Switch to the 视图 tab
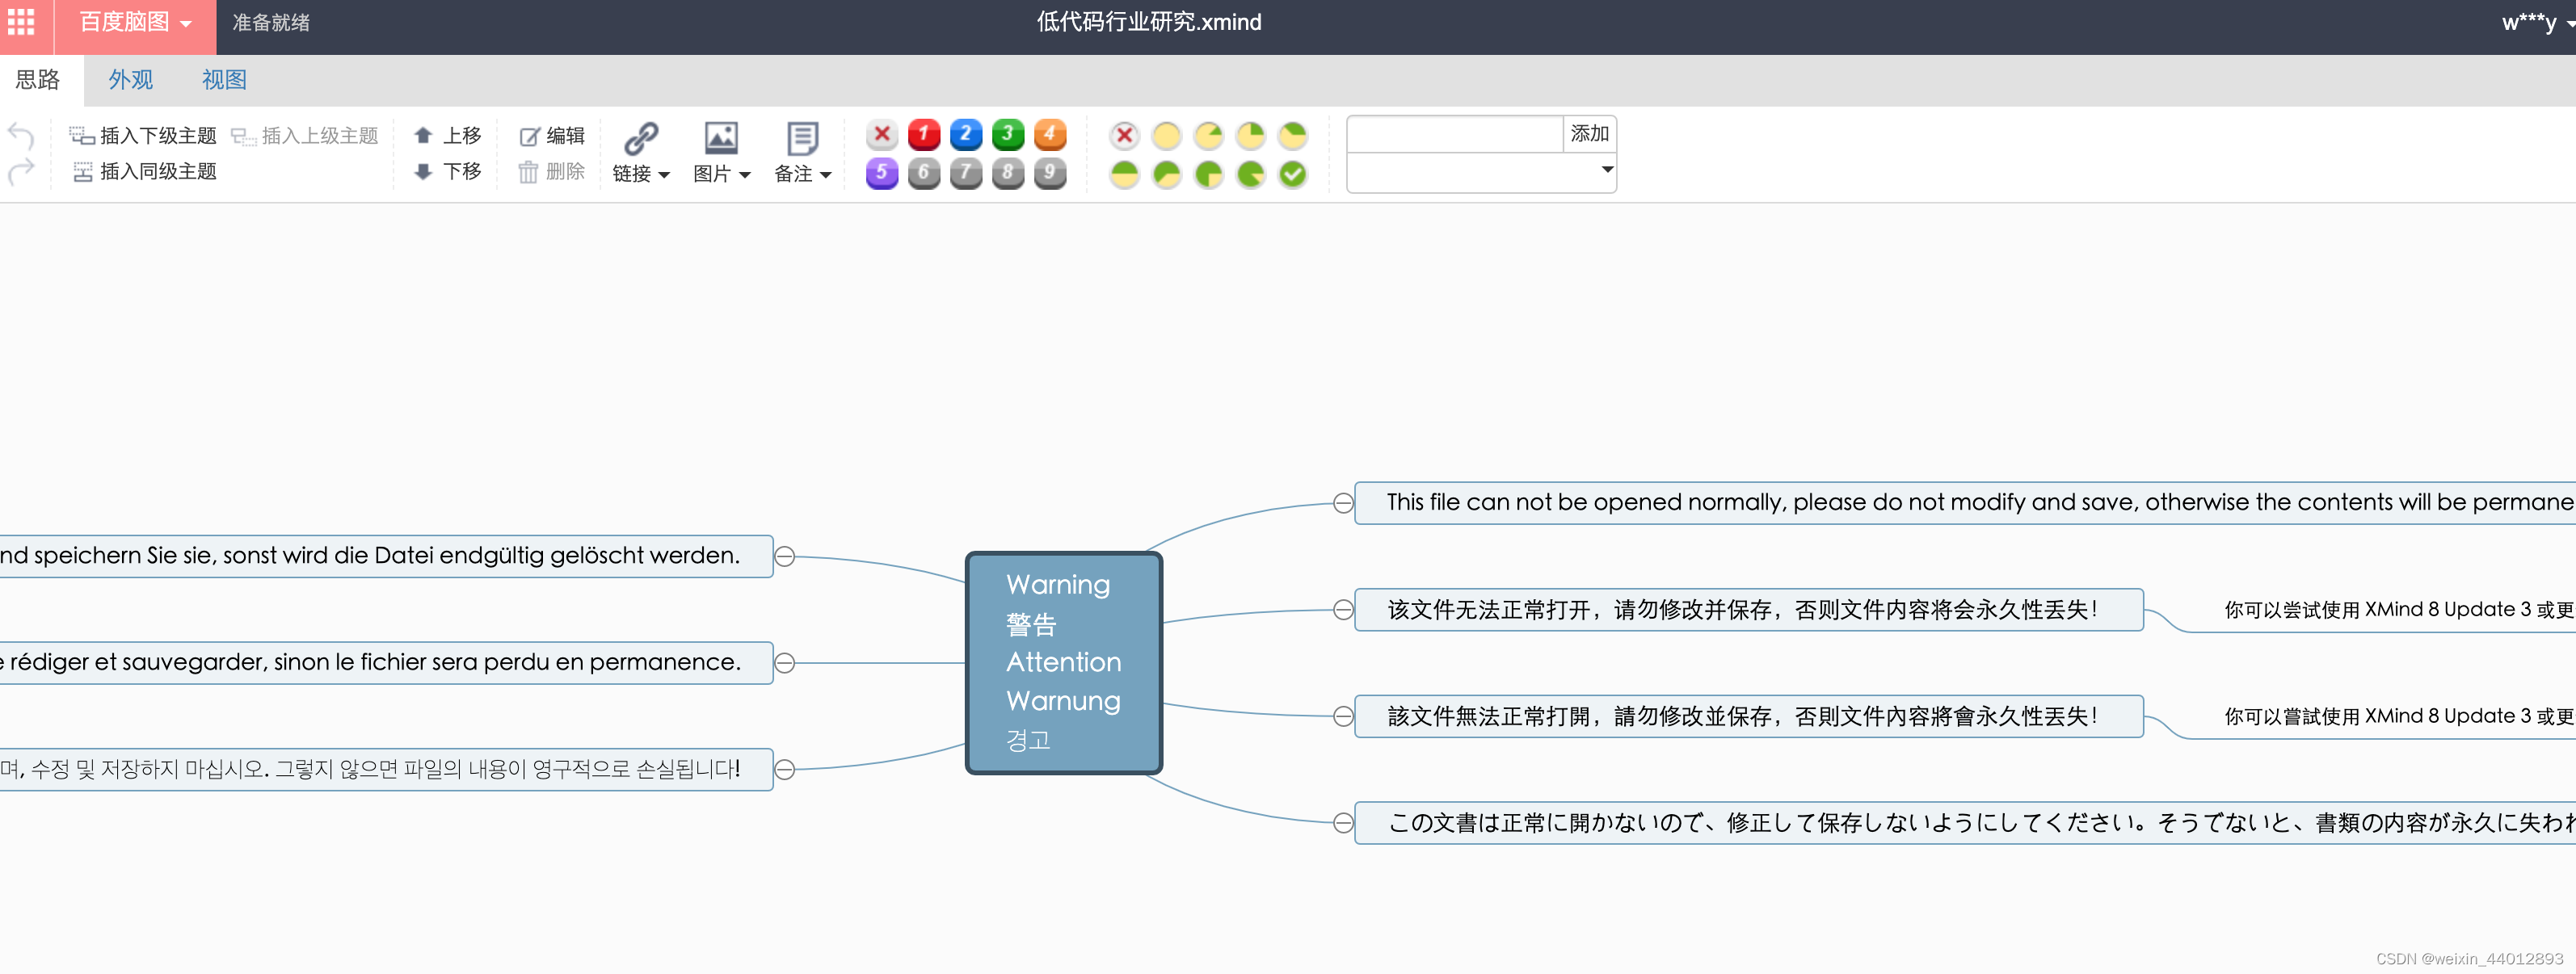 coord(224,80)
